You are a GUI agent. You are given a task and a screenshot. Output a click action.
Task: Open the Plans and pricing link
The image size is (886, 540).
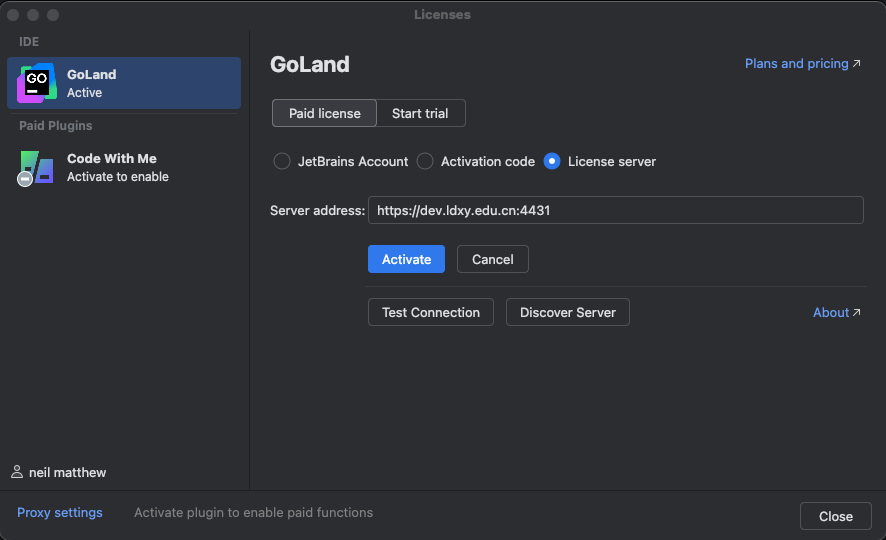(802, 63)
